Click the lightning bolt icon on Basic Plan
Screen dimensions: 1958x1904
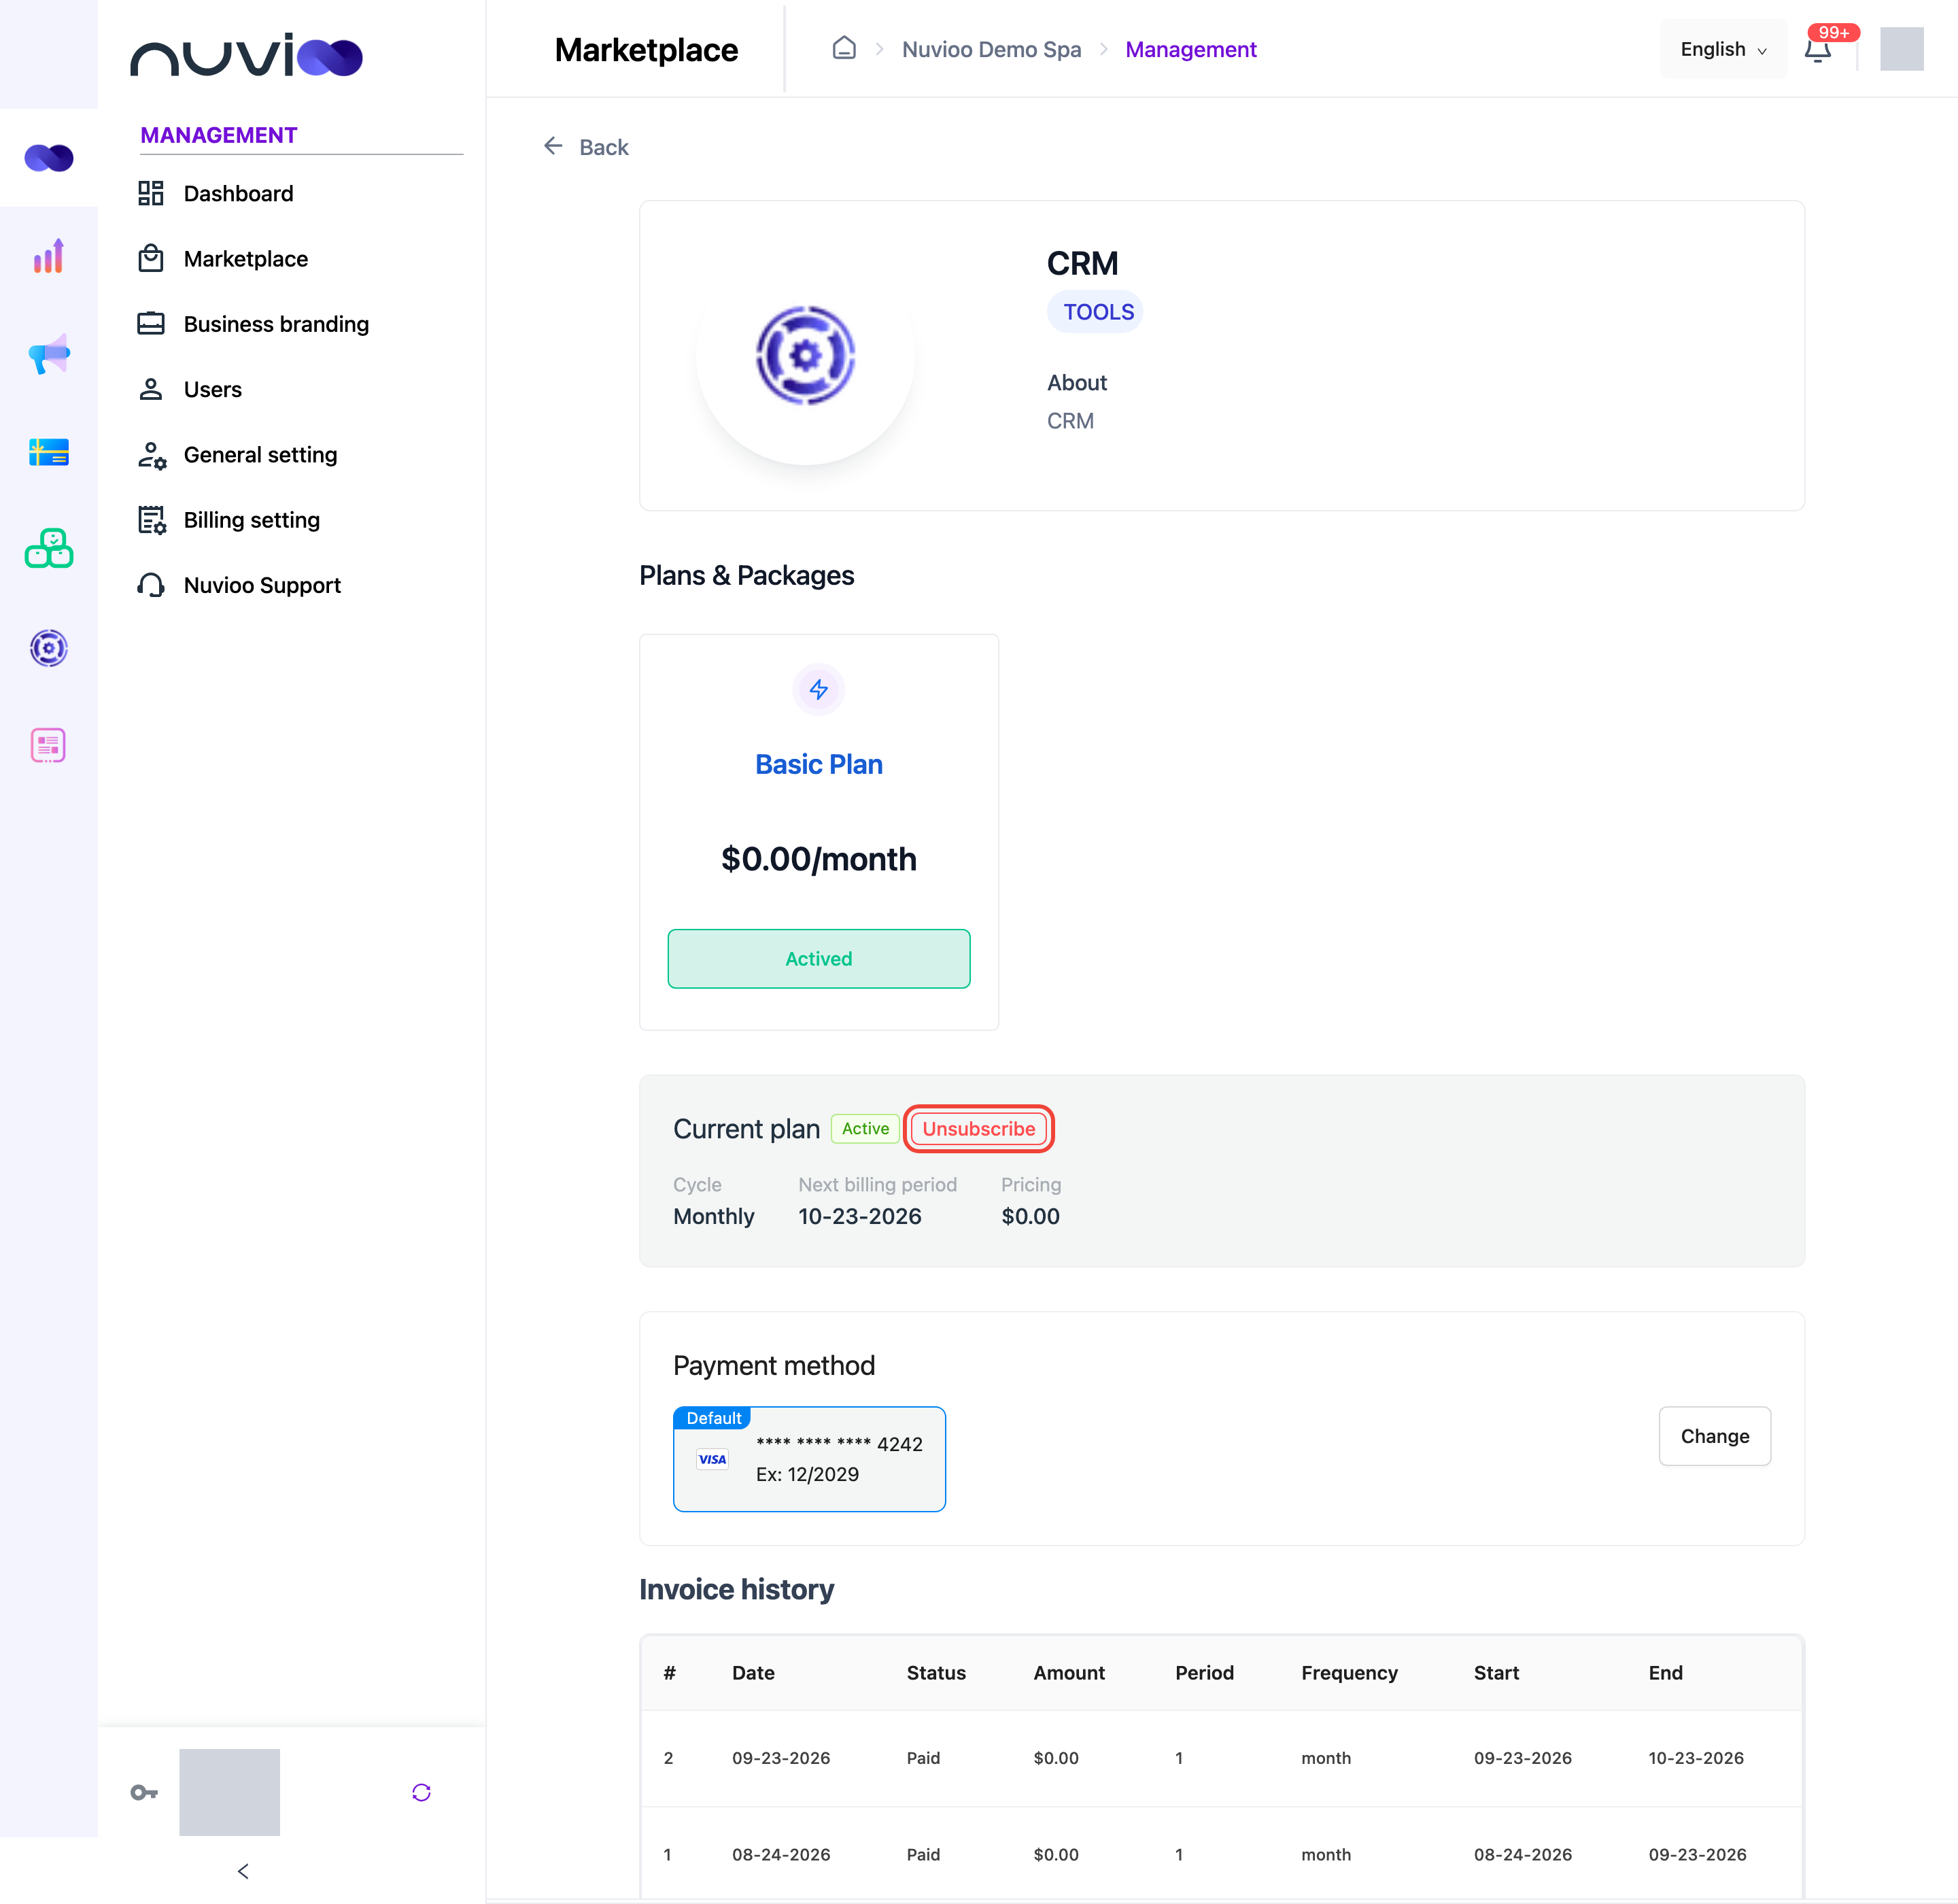pos(819,689)
